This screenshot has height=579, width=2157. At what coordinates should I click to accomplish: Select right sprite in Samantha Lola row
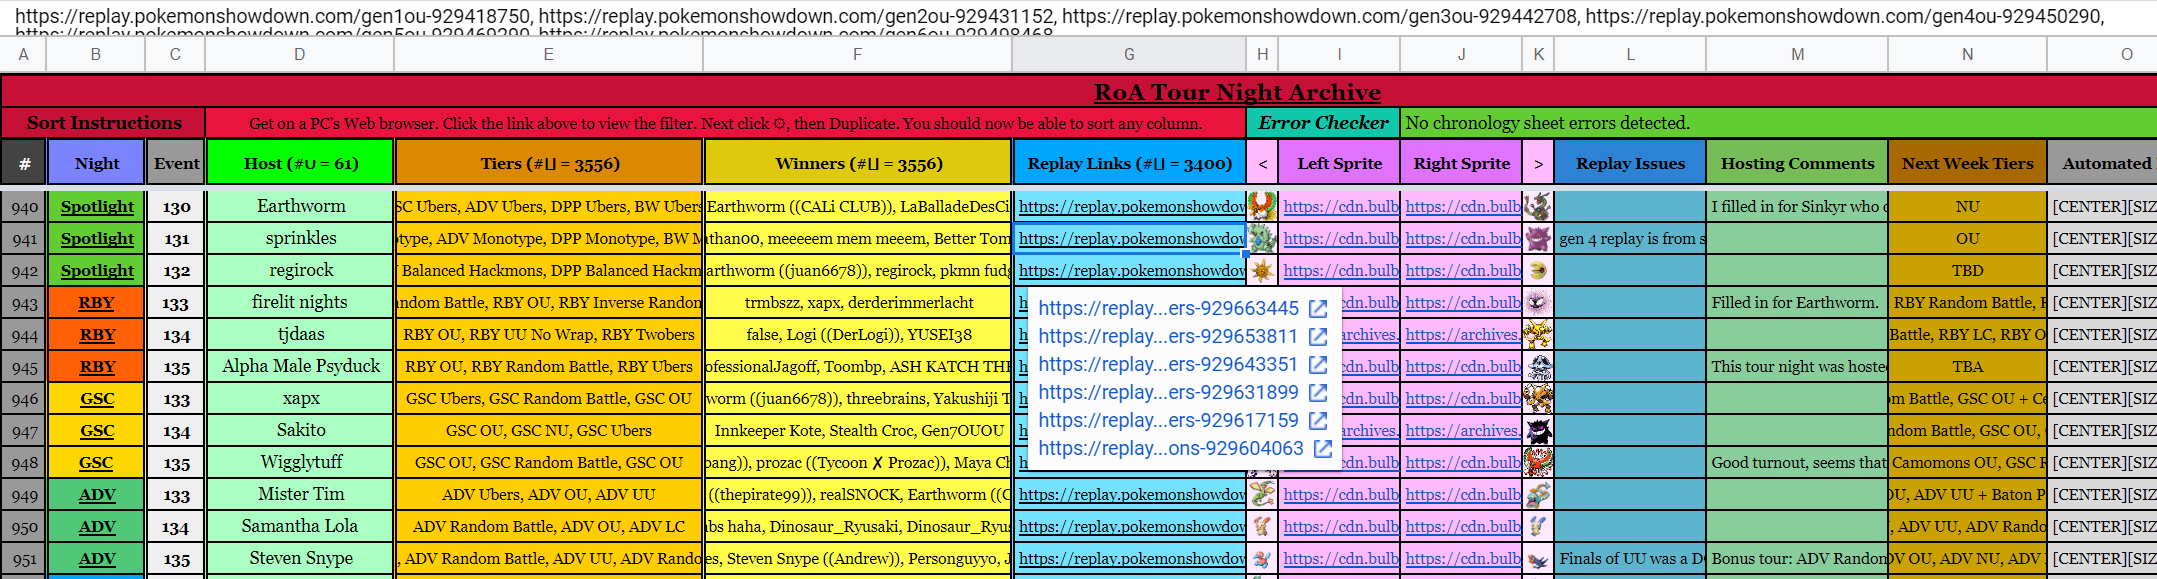click(x=1538, y=526)
